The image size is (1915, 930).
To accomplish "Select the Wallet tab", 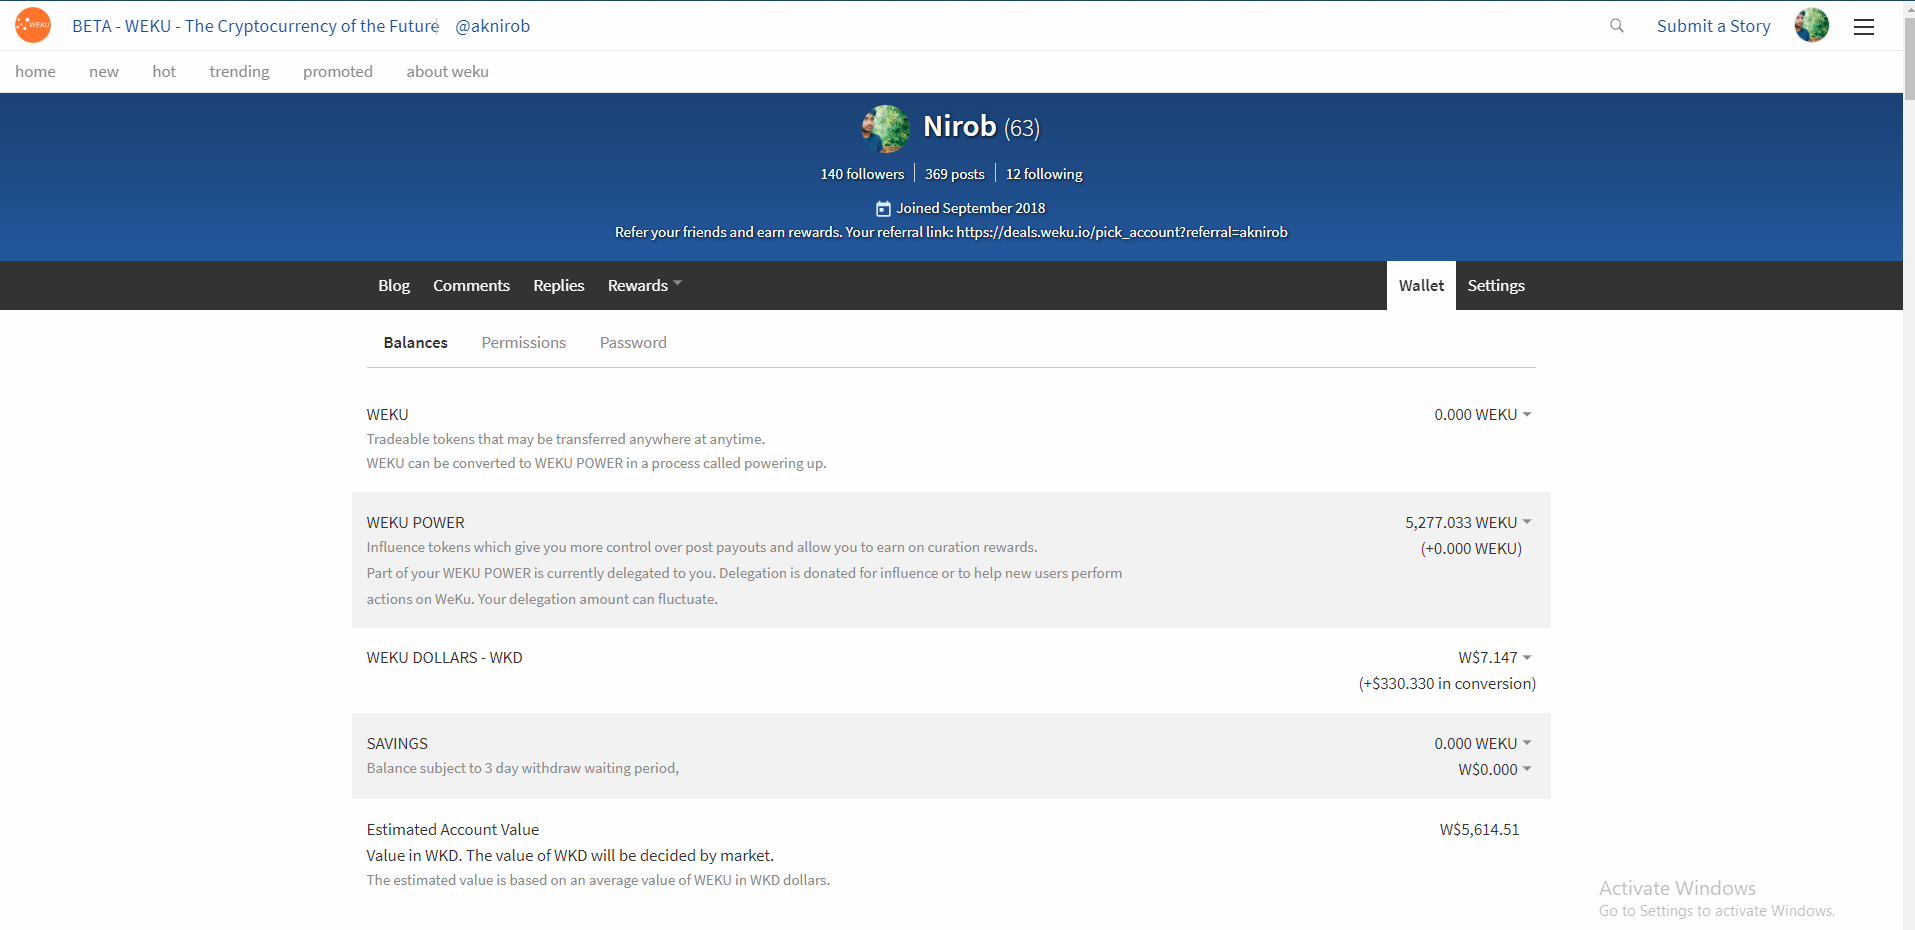I will (x=1421, y=285).
